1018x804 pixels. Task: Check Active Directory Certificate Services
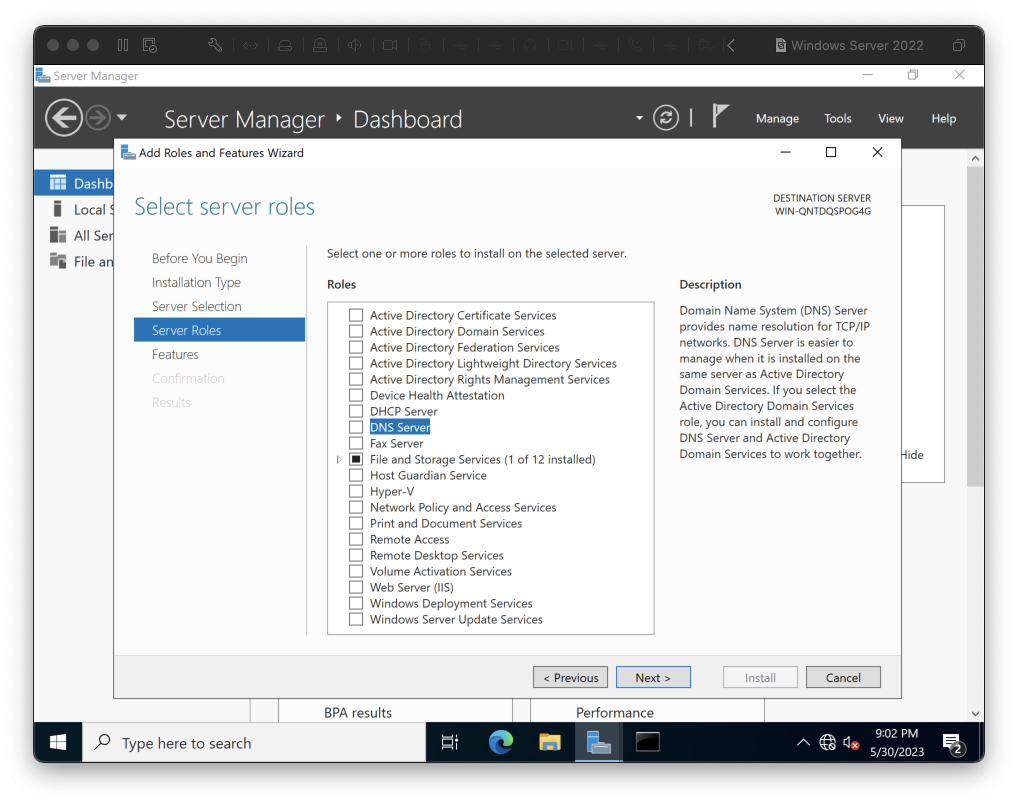point(356,315)
